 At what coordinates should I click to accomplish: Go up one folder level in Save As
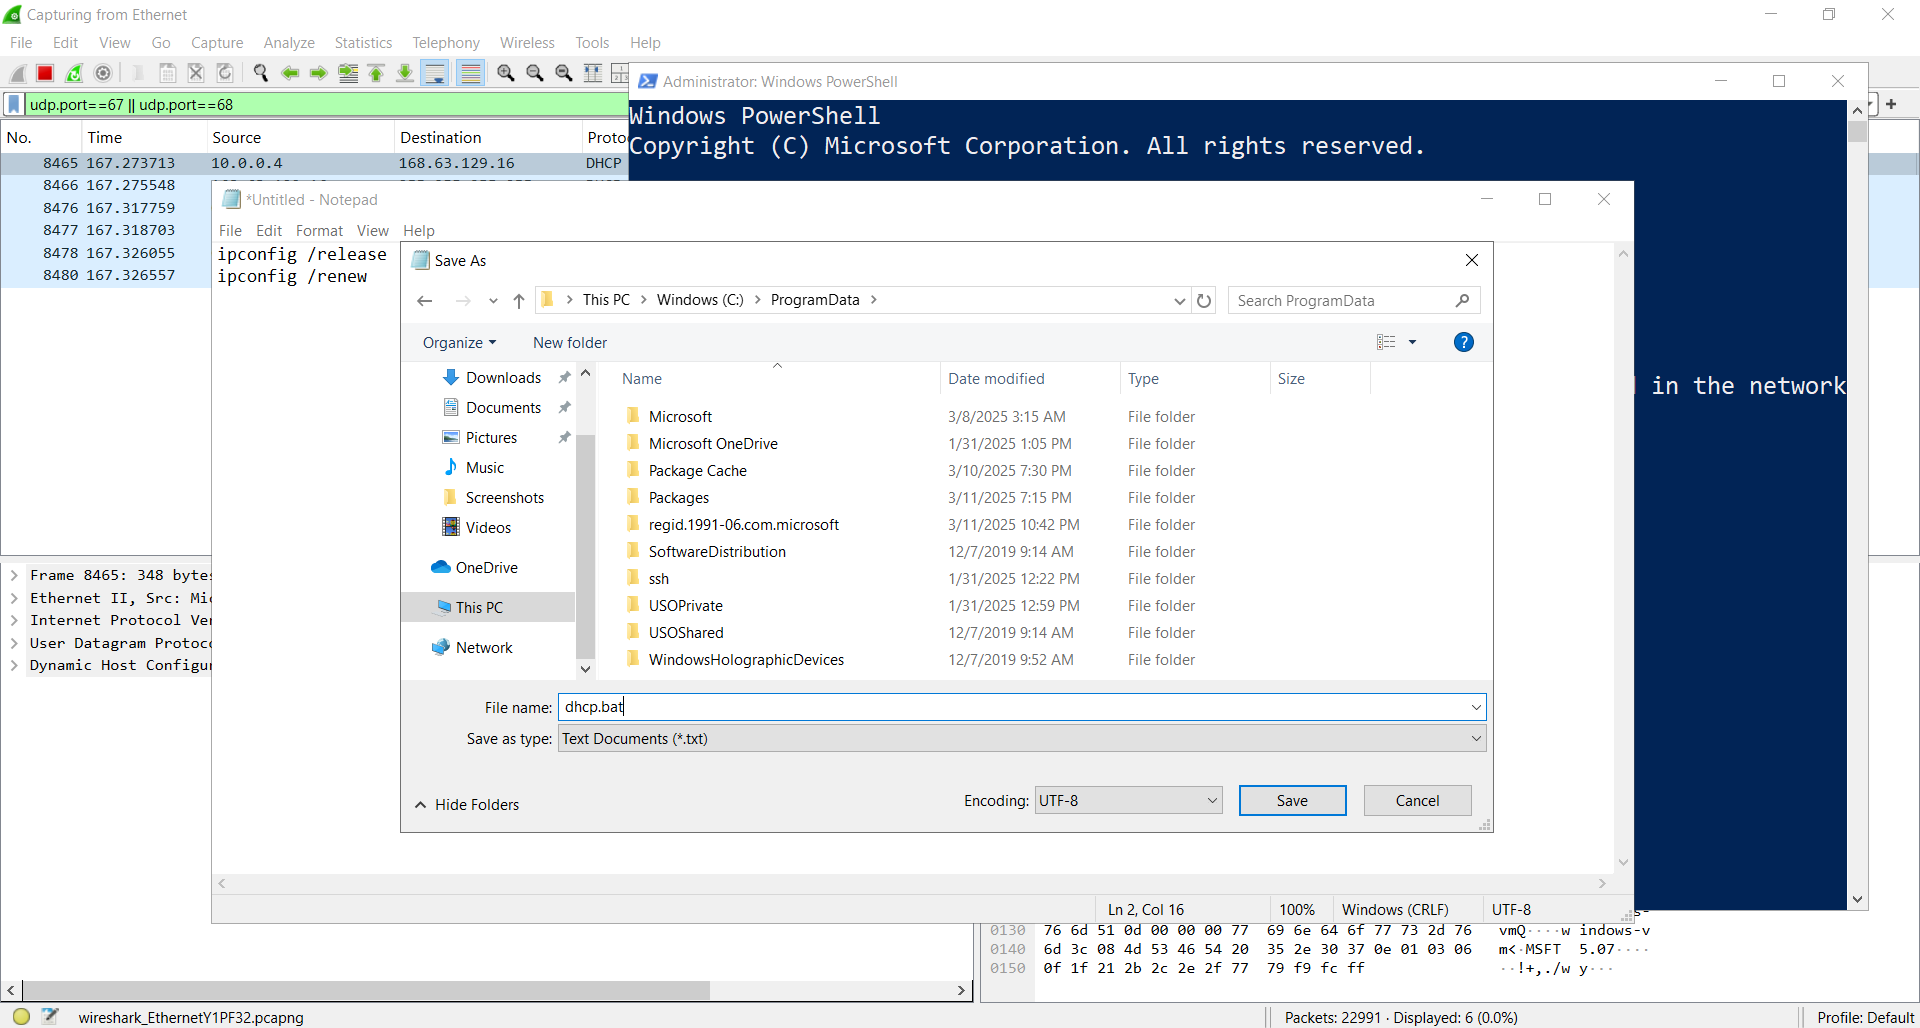pyautogui.click(x=519, y=300)
